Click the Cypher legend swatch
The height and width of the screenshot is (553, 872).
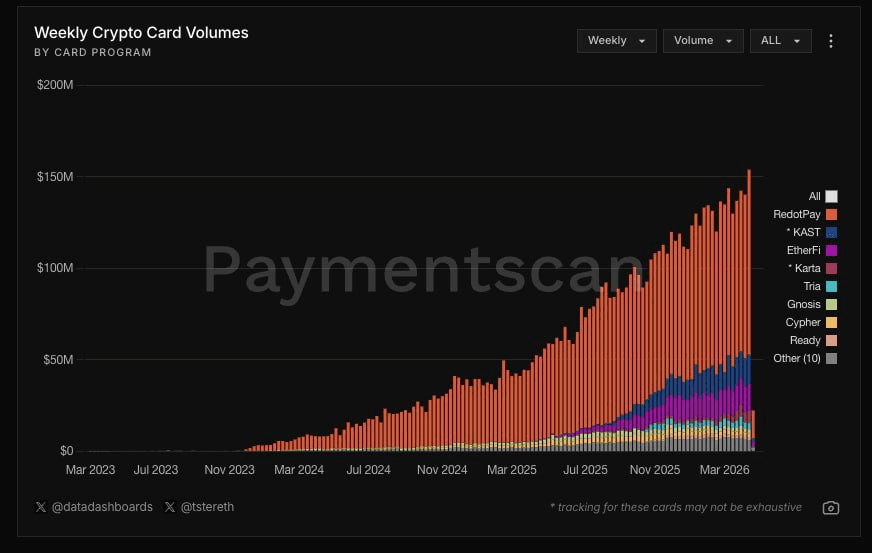[x=832, y=322]
